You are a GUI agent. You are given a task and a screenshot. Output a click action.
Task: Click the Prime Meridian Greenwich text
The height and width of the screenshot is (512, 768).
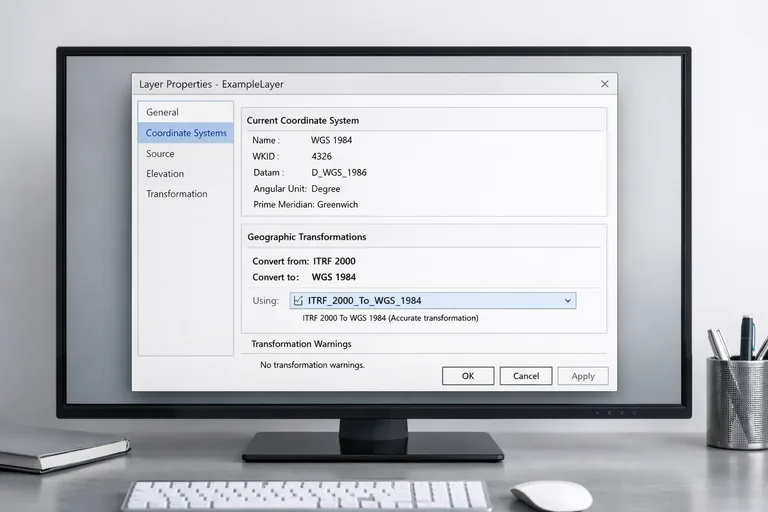pyautogui.click(x=306, y=205)
